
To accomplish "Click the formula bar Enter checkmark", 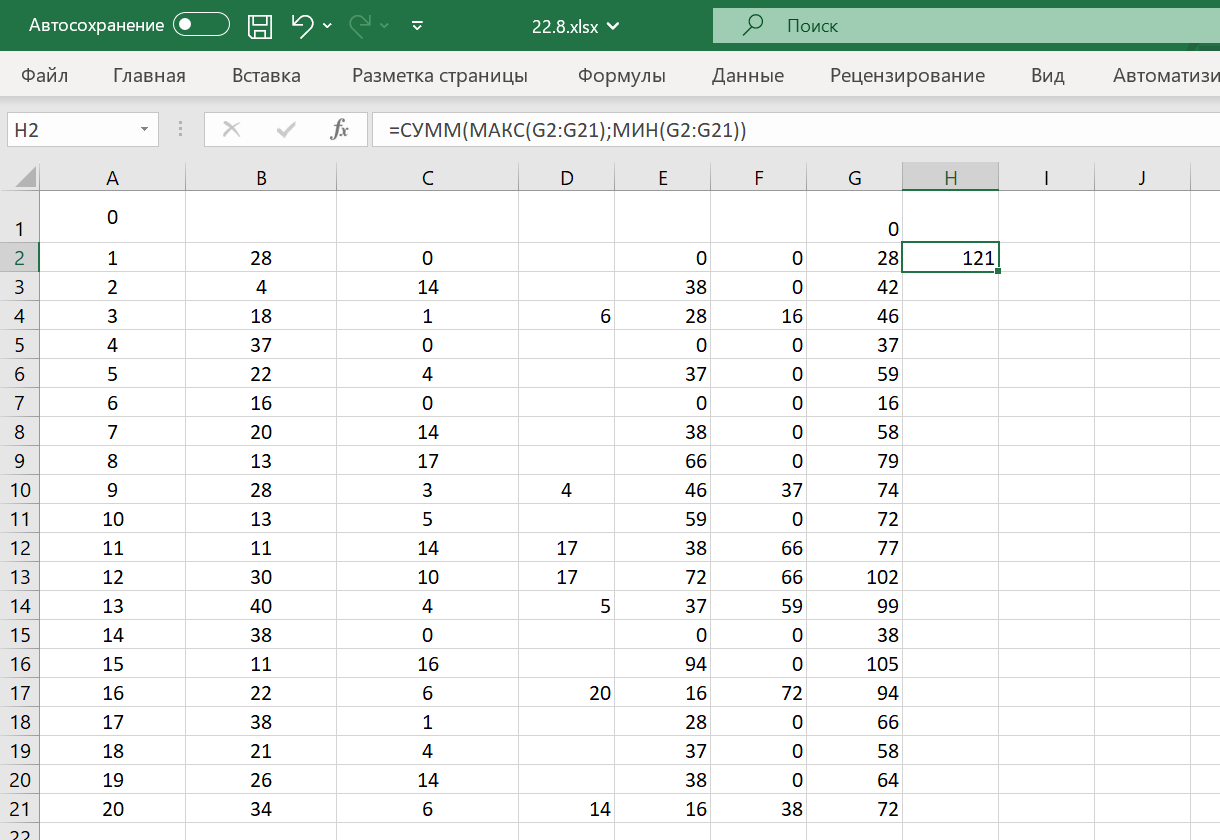I will tap(286, 129).
